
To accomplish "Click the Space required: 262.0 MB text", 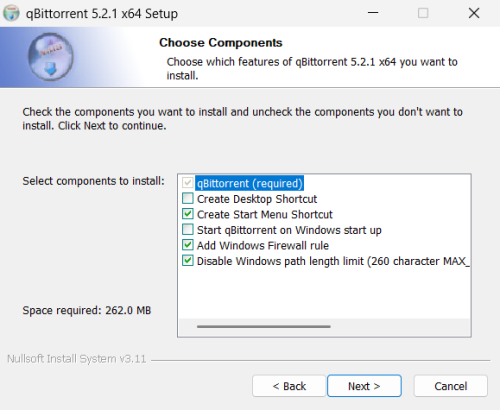I will point(87,310).
